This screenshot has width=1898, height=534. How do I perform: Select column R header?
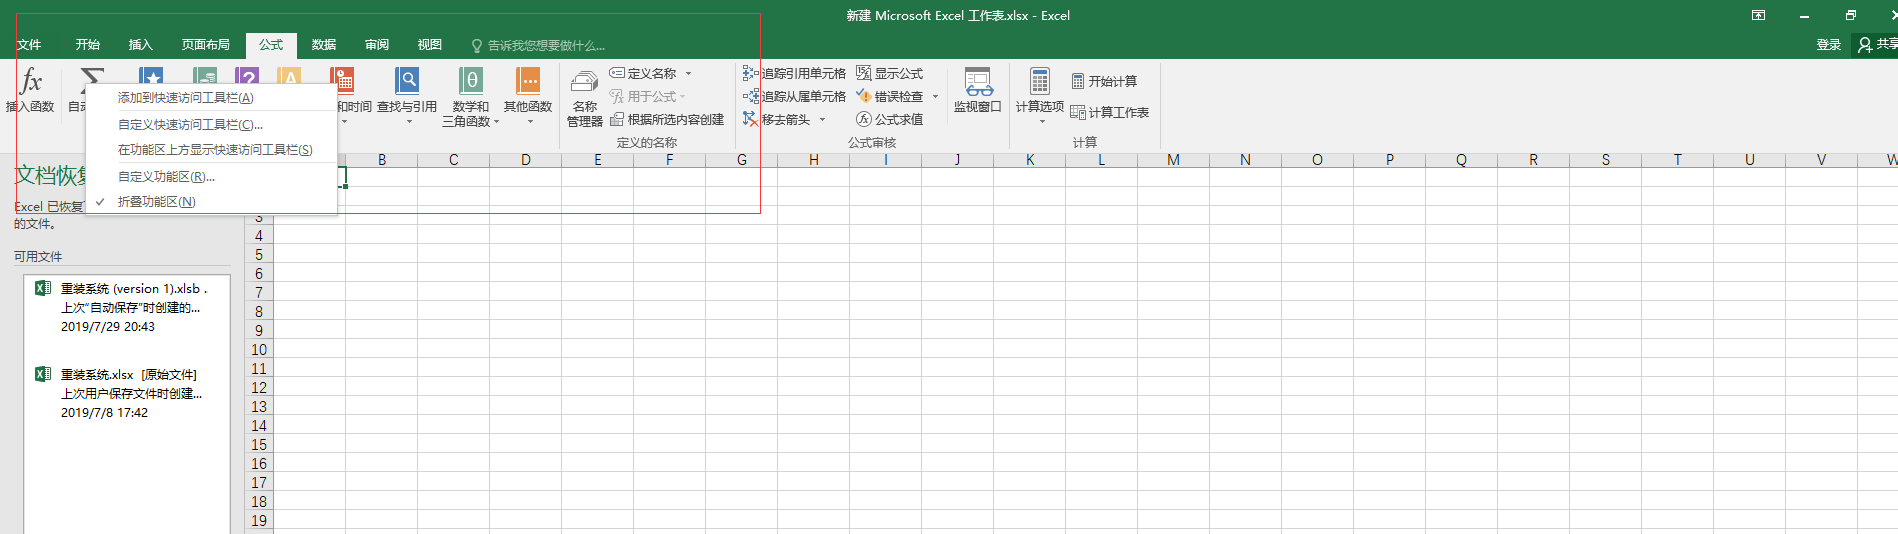[x=1533, y=159]
